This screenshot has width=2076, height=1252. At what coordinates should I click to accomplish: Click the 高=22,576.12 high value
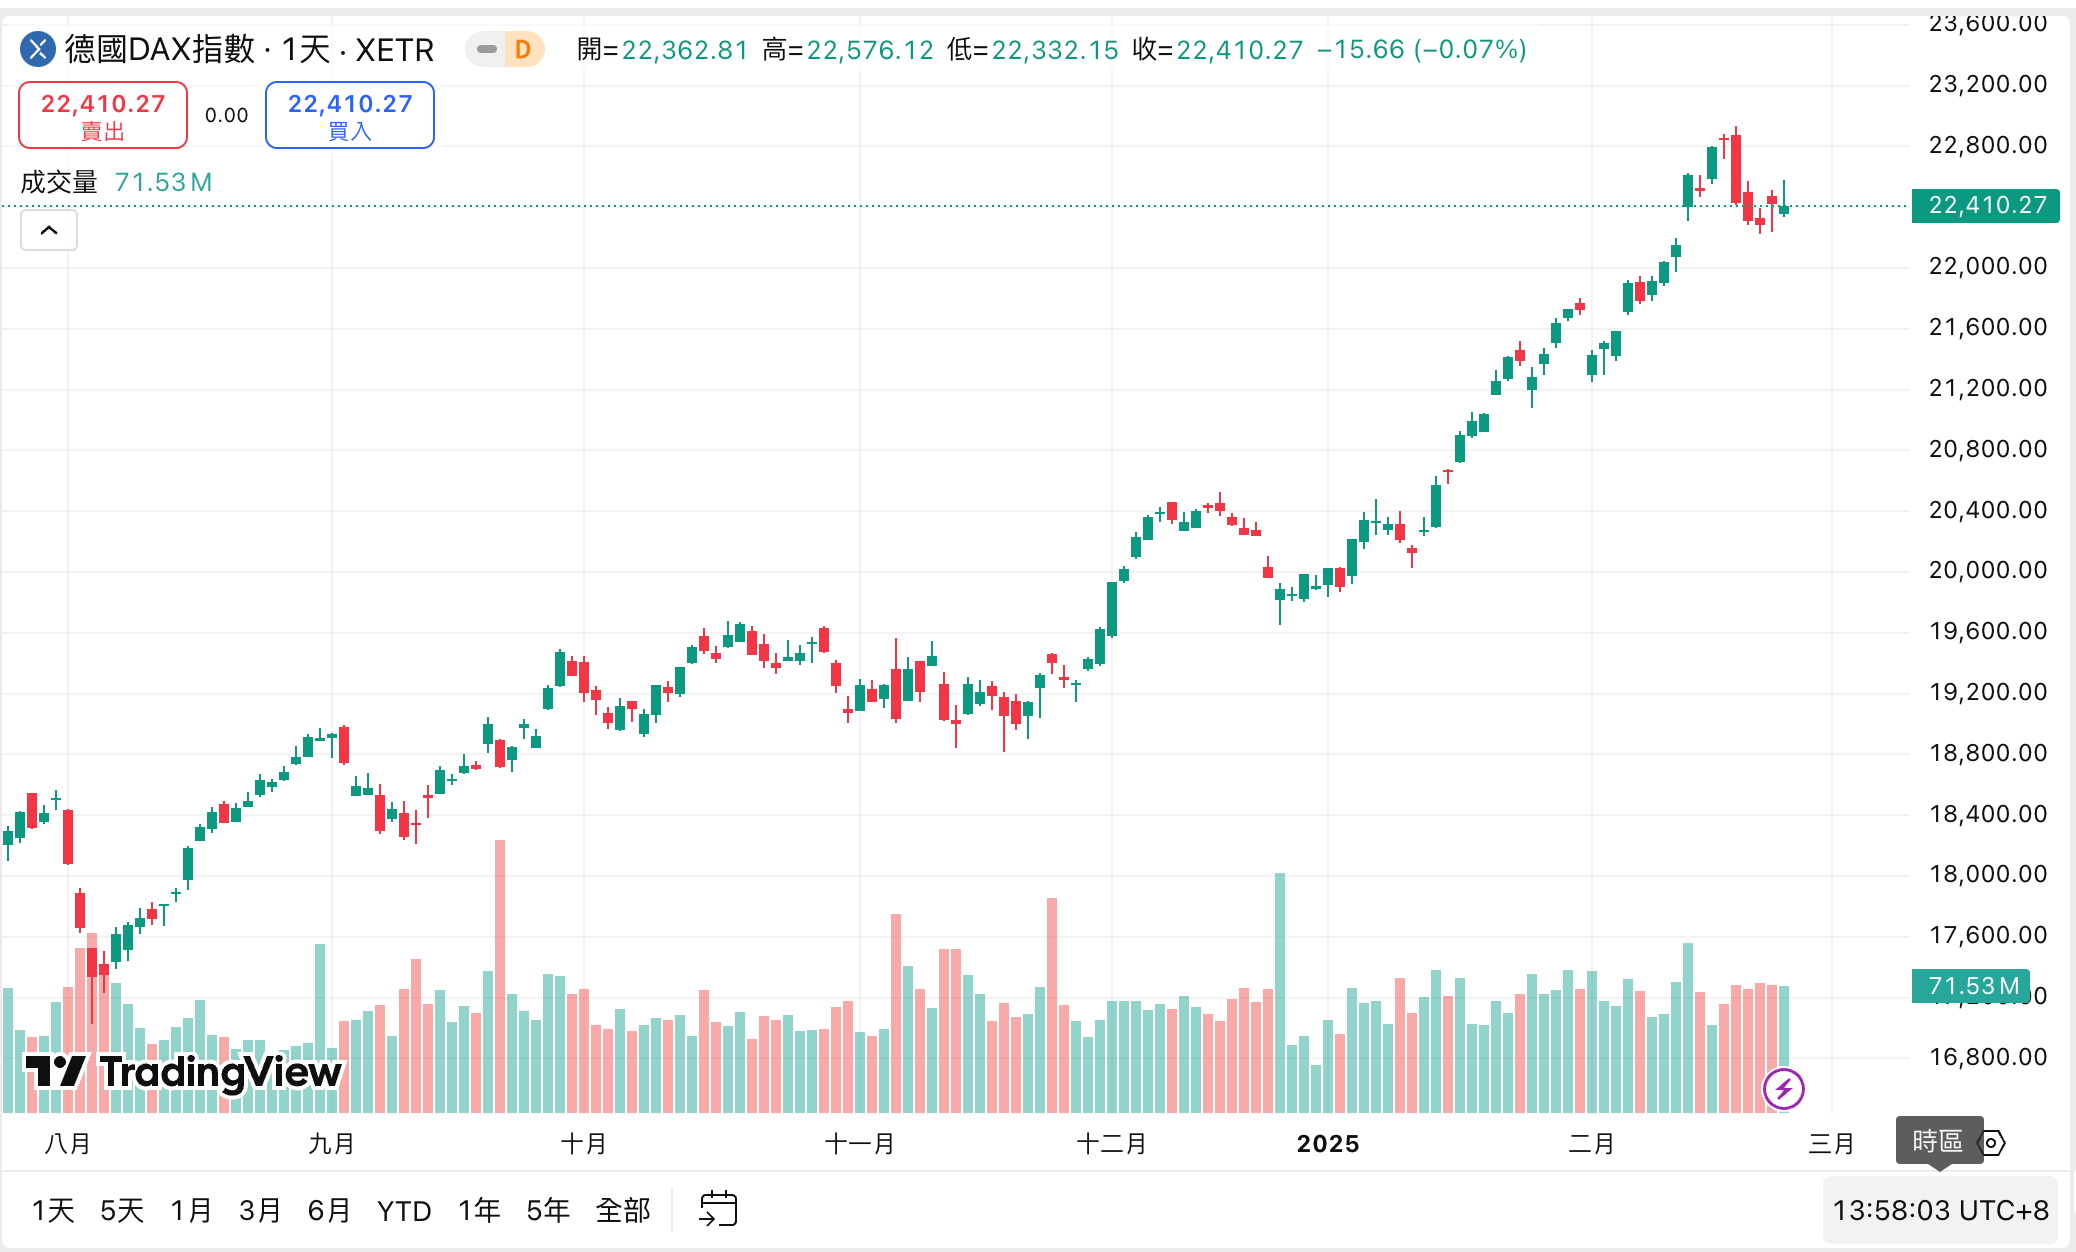click(847, 49)
